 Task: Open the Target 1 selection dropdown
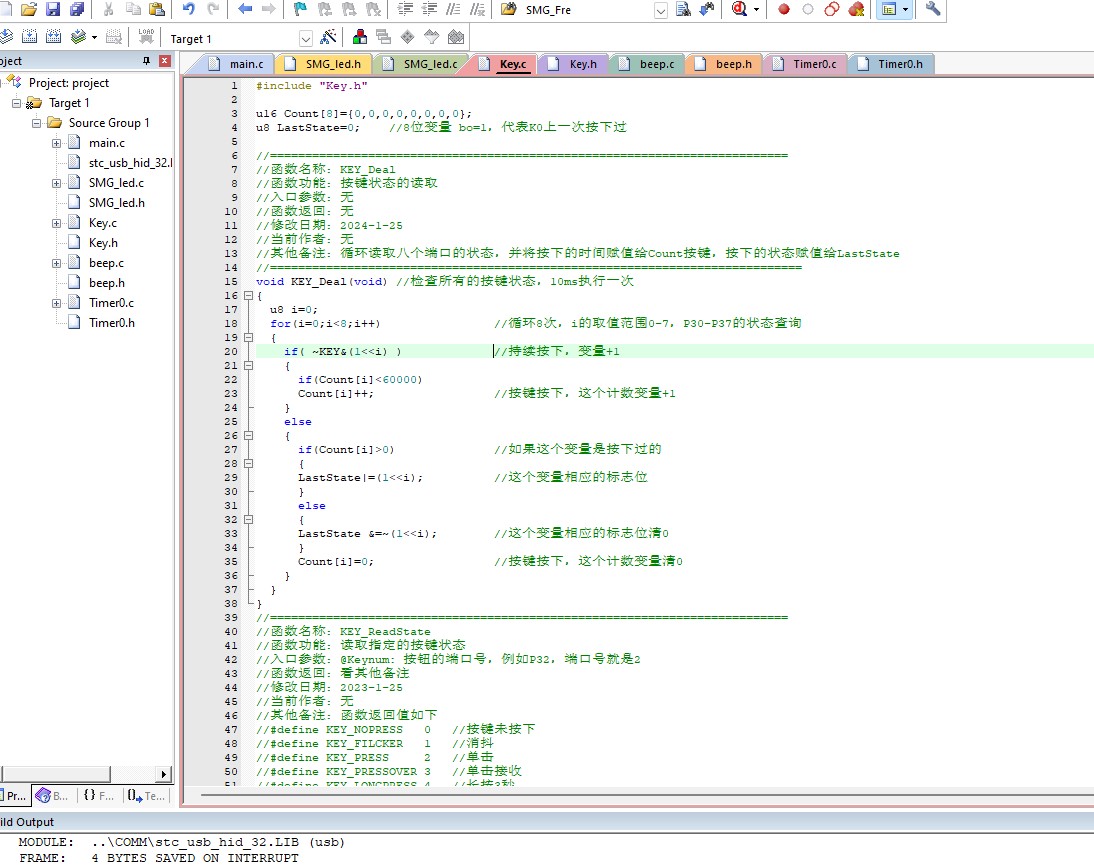pyautogui.click(x=305, y=38)
